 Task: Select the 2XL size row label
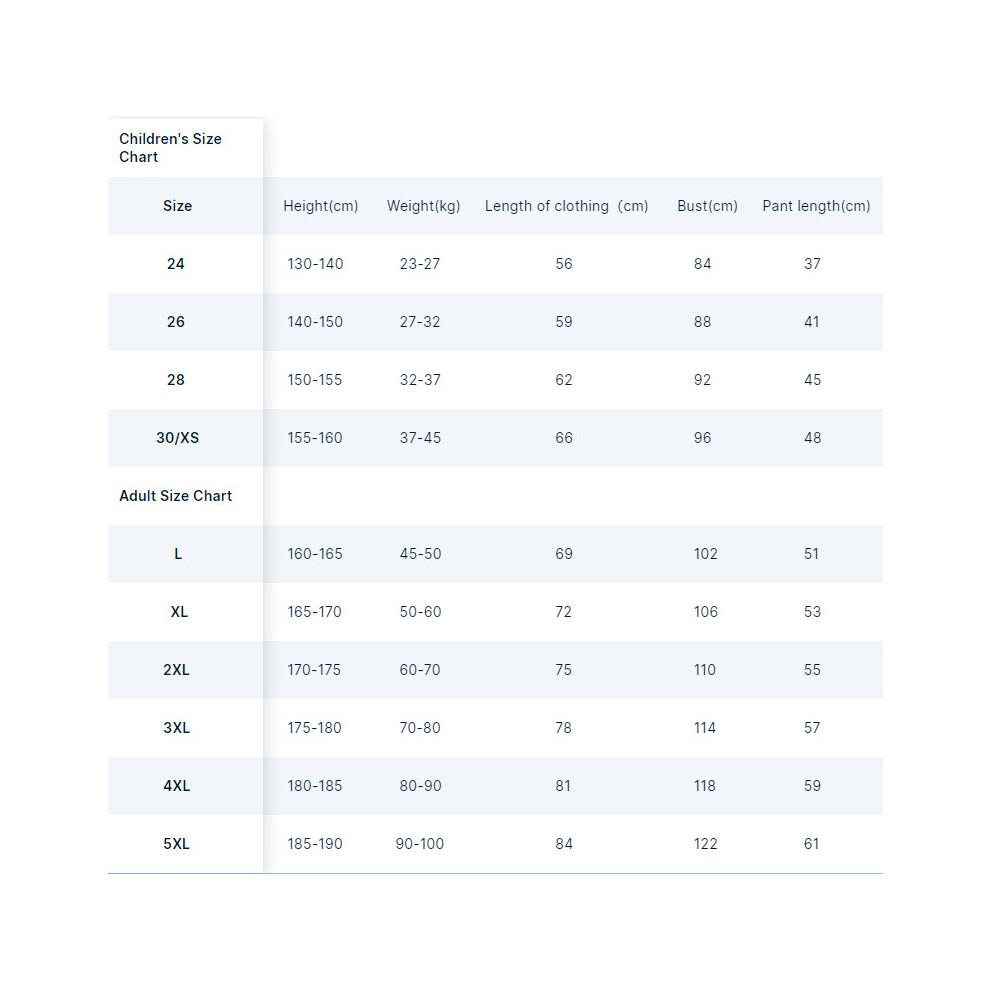pos(176,670)
